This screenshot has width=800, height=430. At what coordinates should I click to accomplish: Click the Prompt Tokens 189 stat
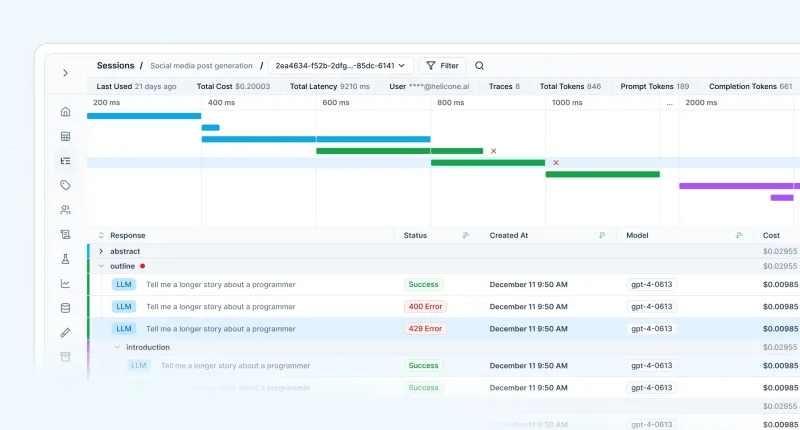click(x=655, y=87)
